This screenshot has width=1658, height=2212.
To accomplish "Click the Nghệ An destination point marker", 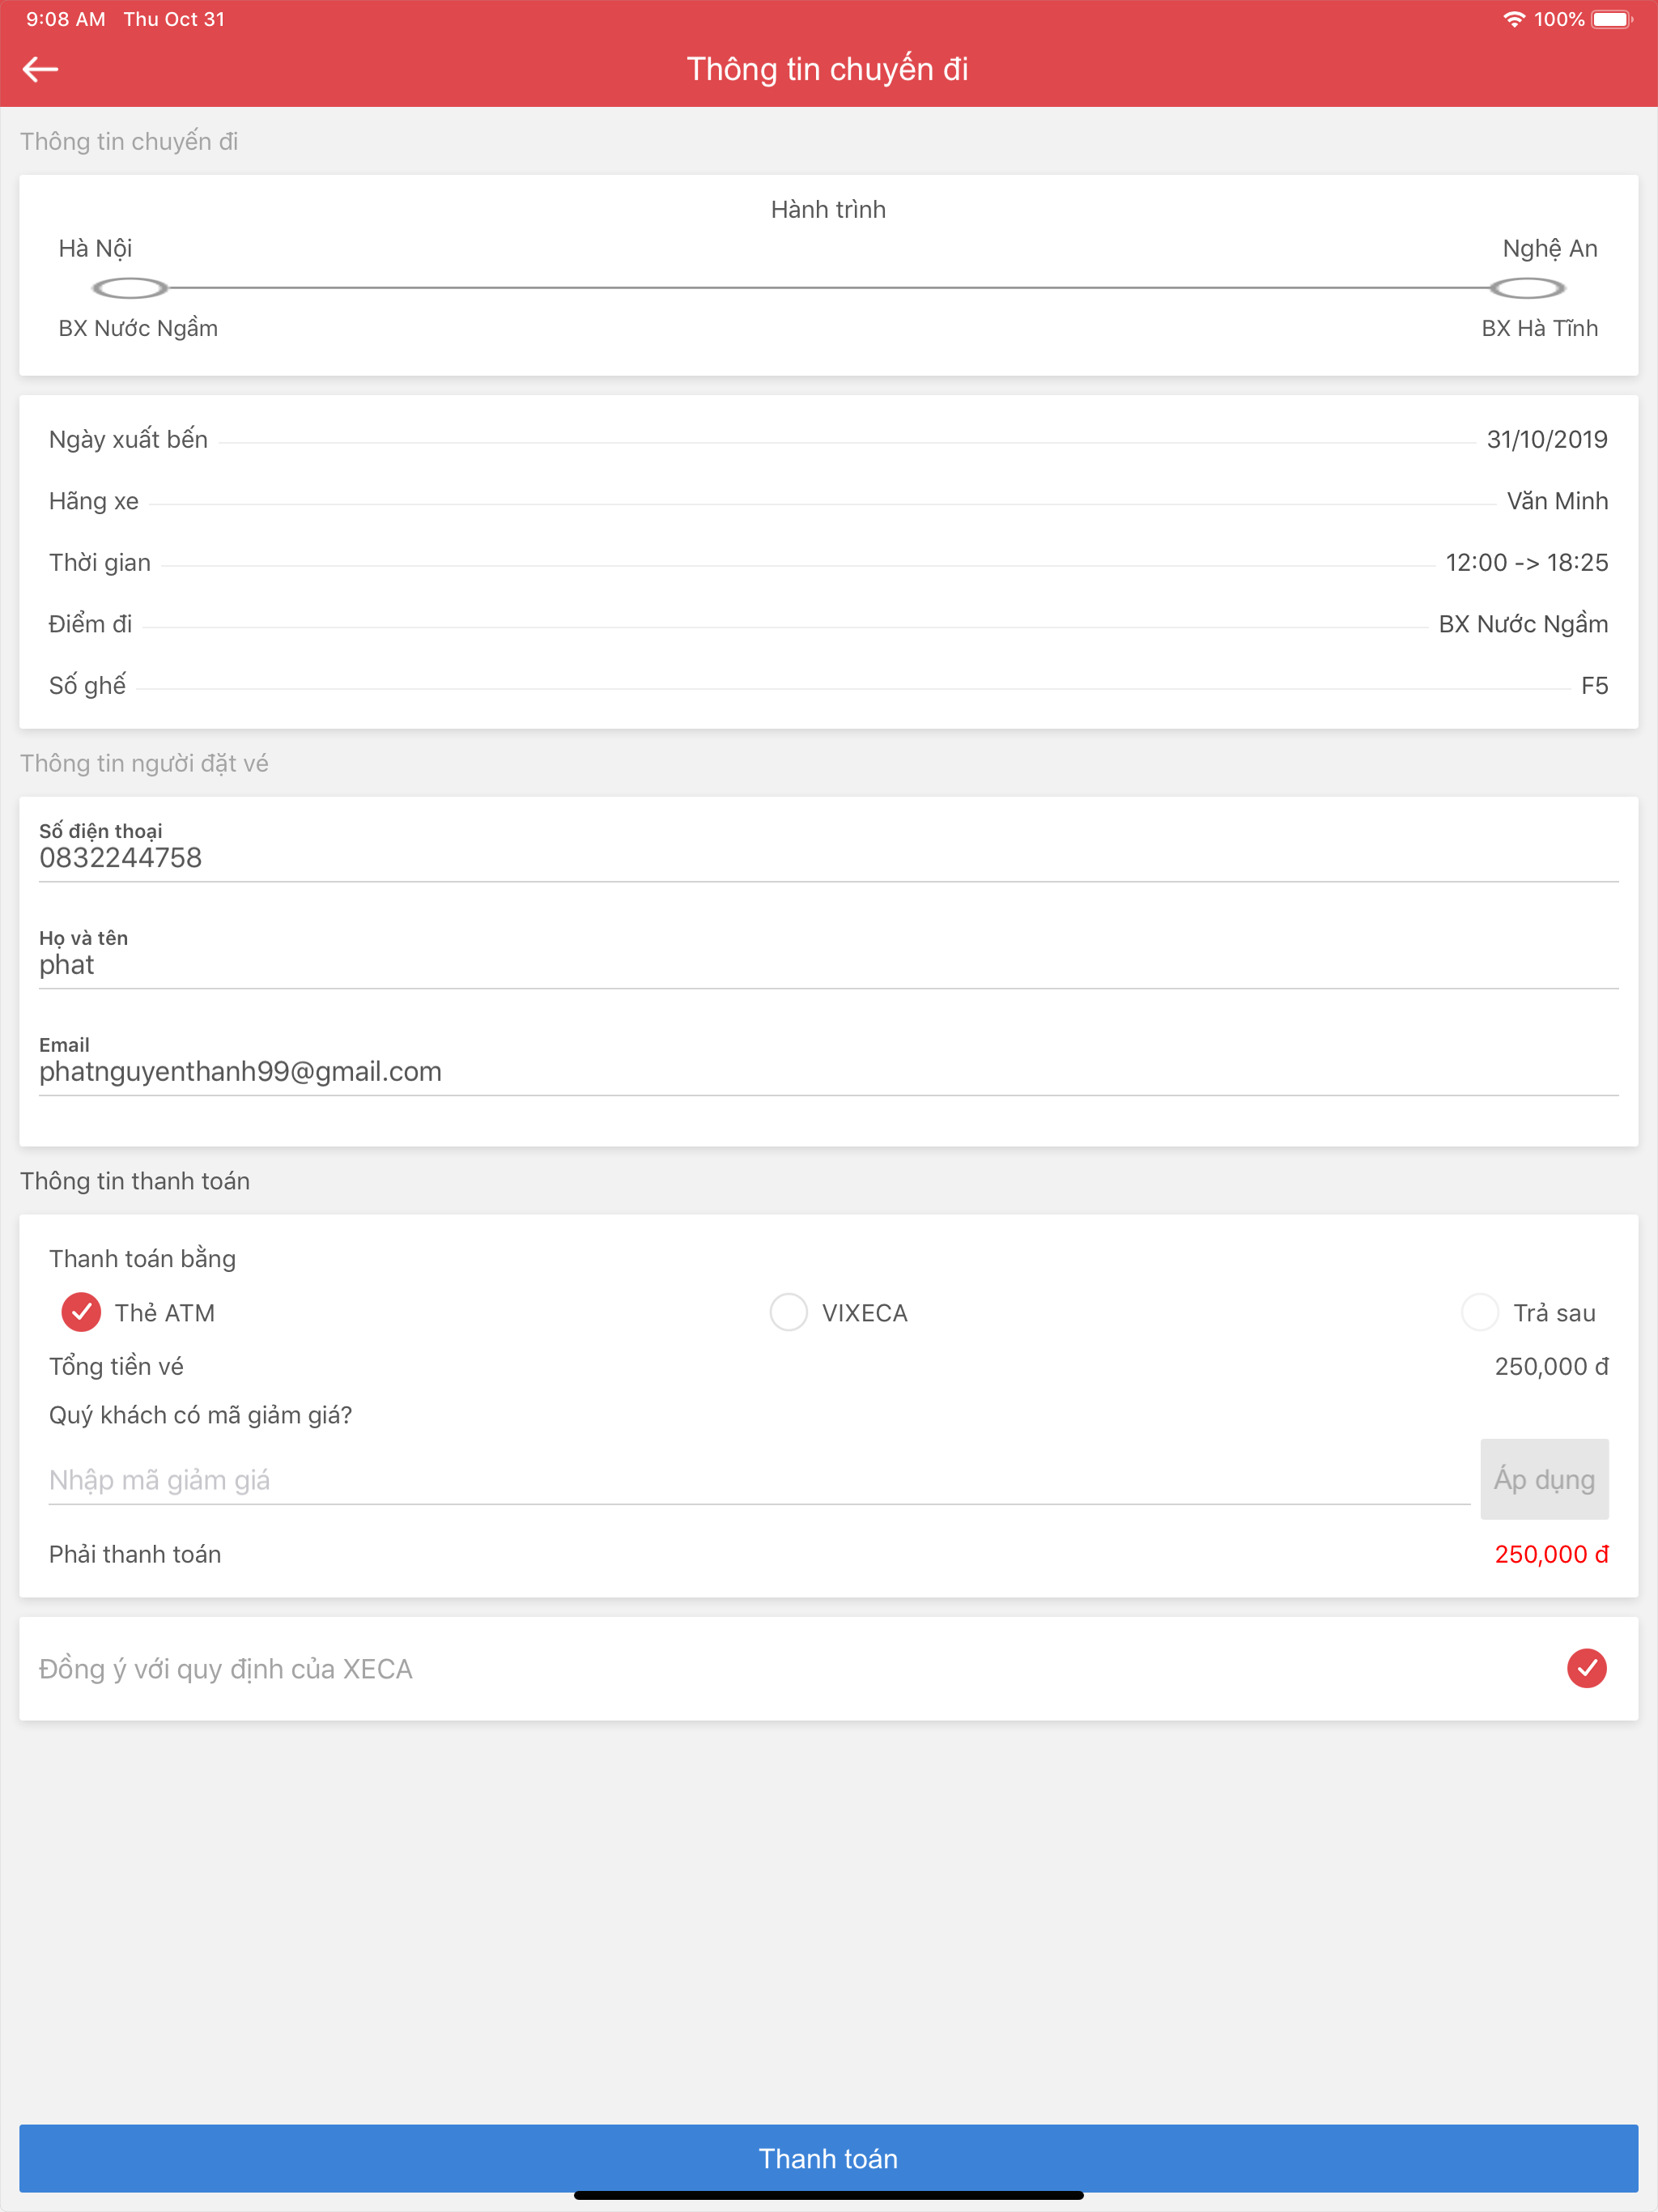I will pos(1527,289).
